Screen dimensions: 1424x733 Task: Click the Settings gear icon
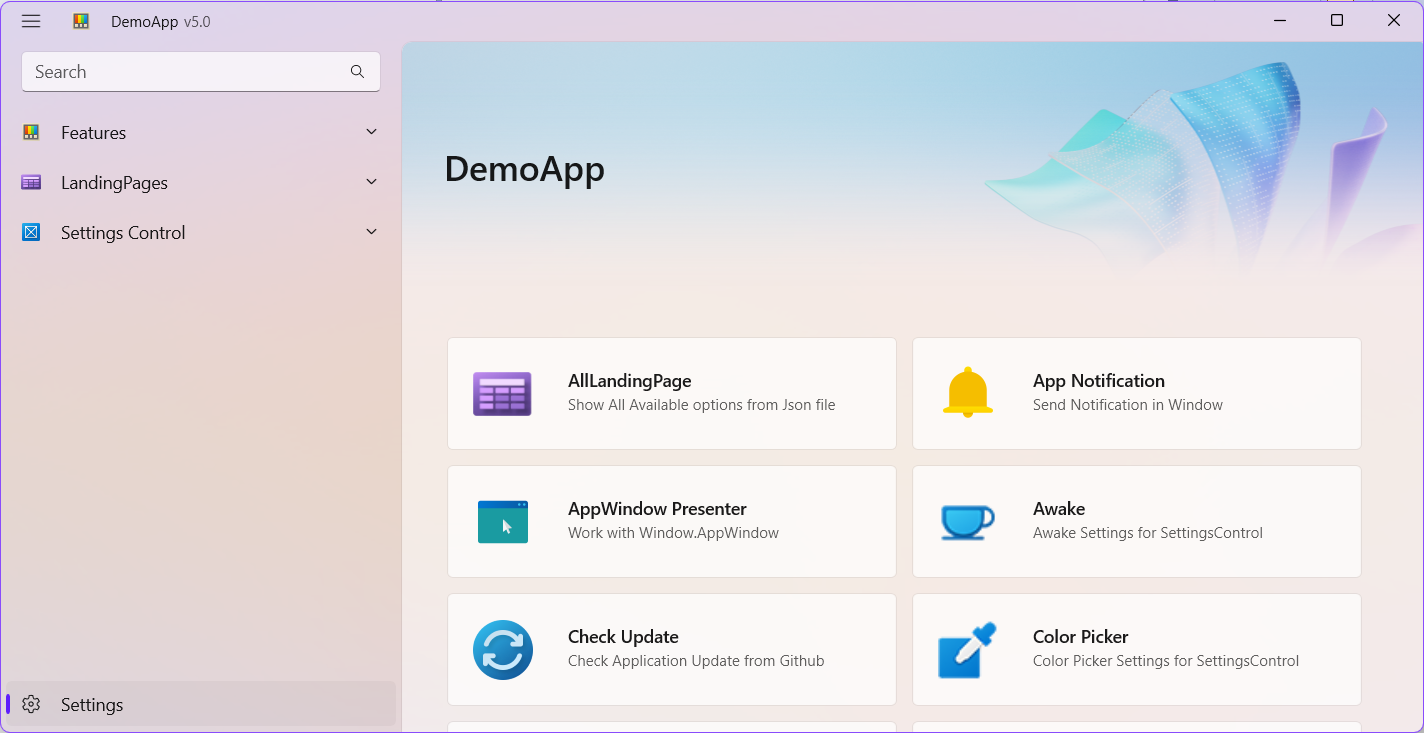(x=31, y=704)
